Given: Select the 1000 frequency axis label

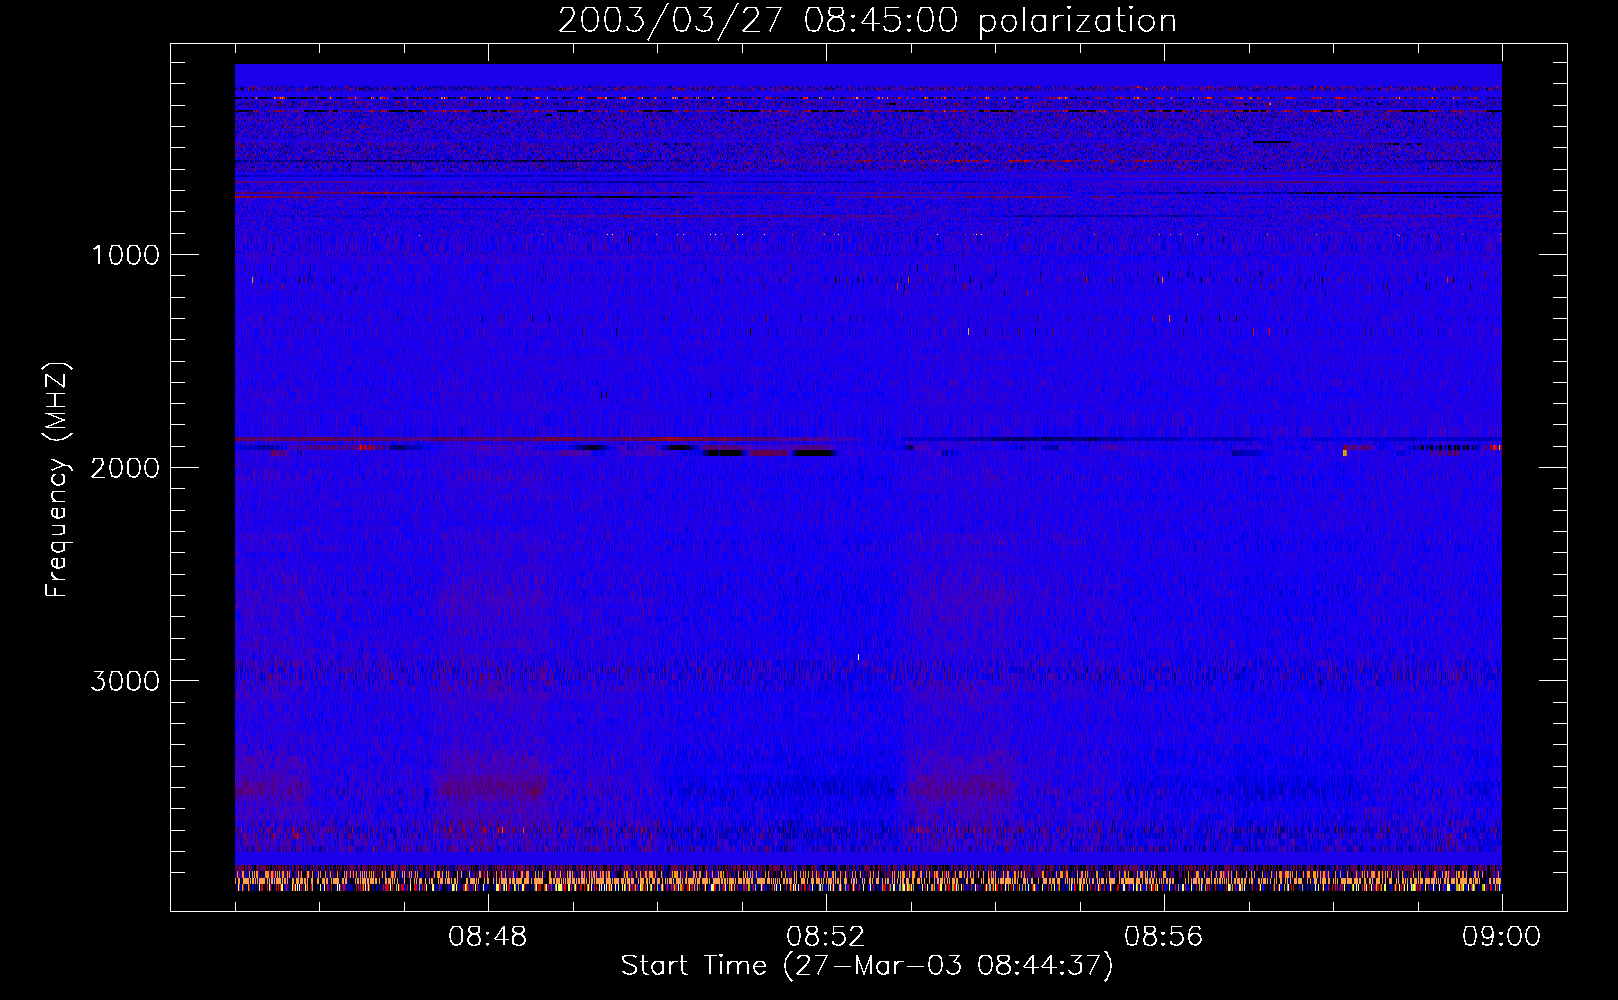Looking at the screenshot, I should coord(125,255).
